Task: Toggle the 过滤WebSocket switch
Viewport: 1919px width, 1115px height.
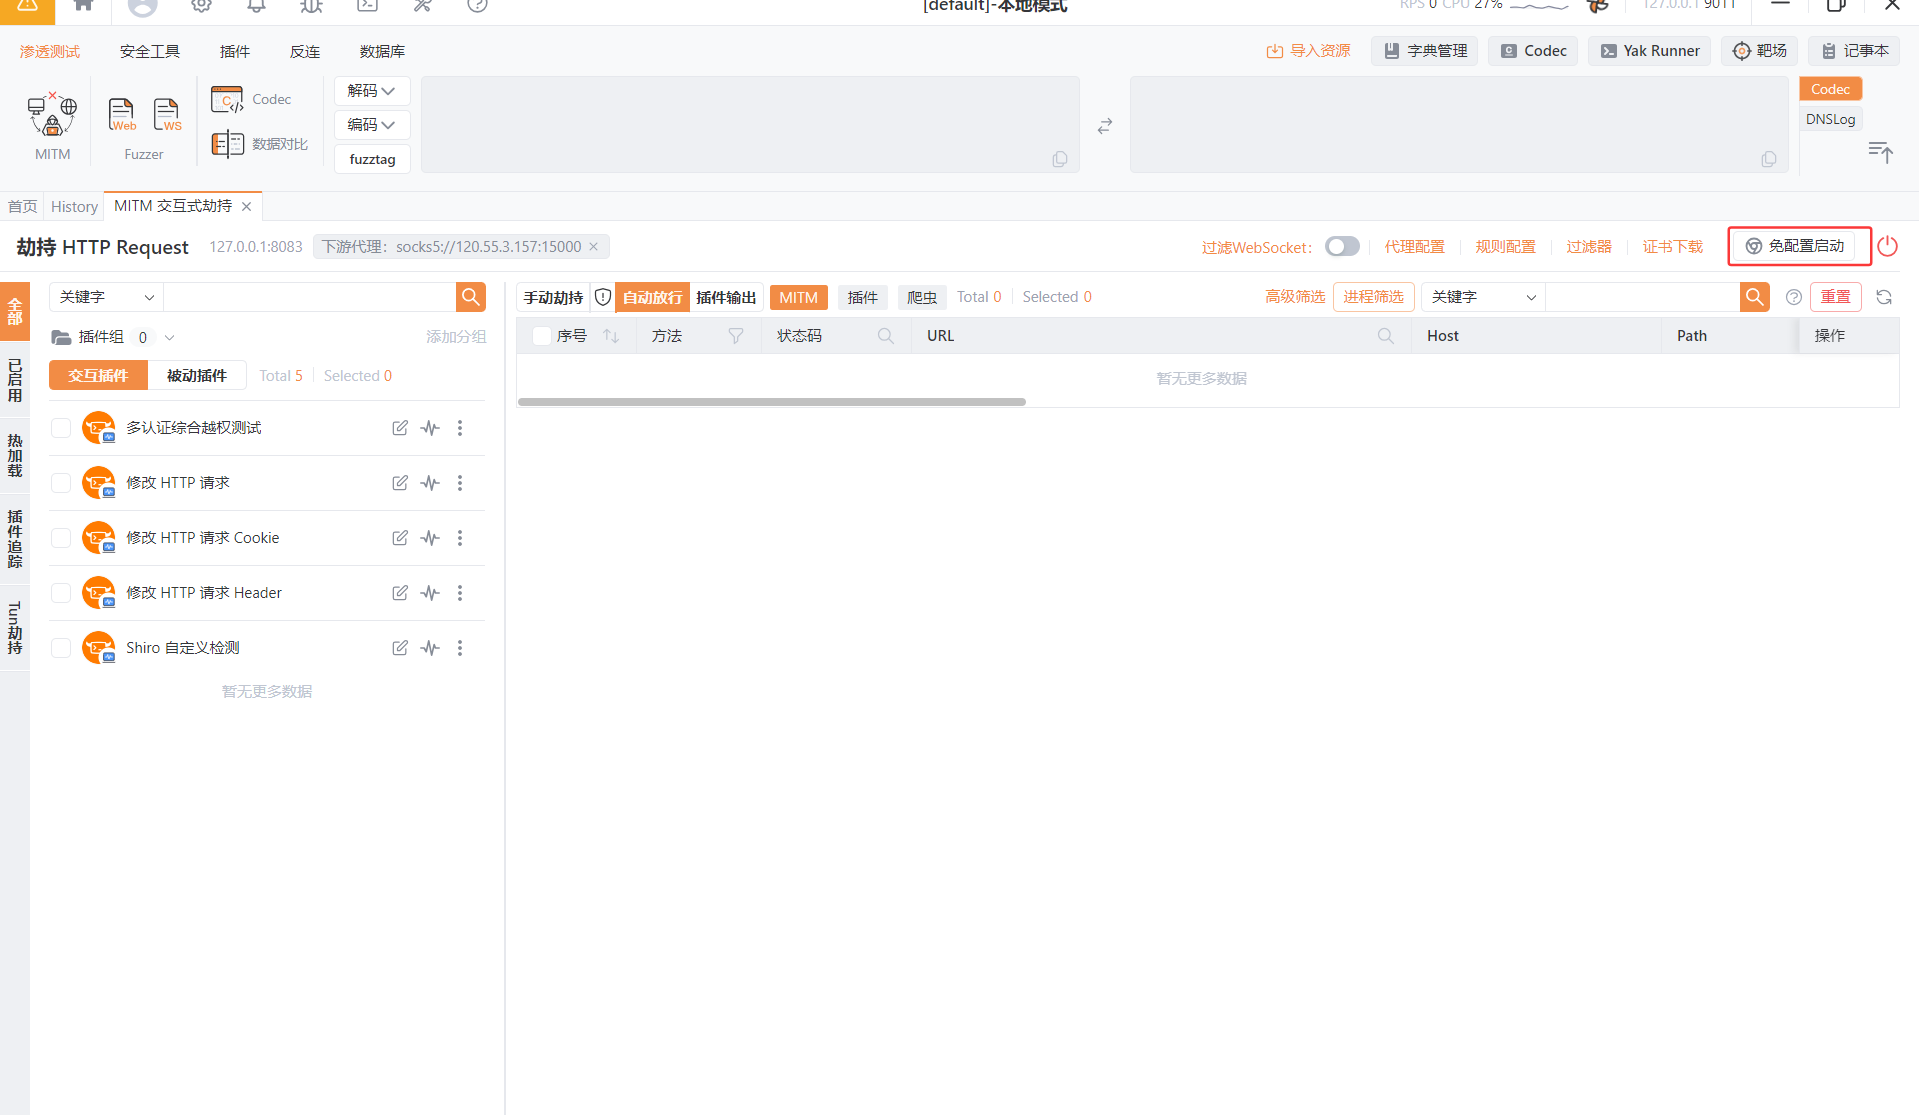Action: pos(1342,246)
